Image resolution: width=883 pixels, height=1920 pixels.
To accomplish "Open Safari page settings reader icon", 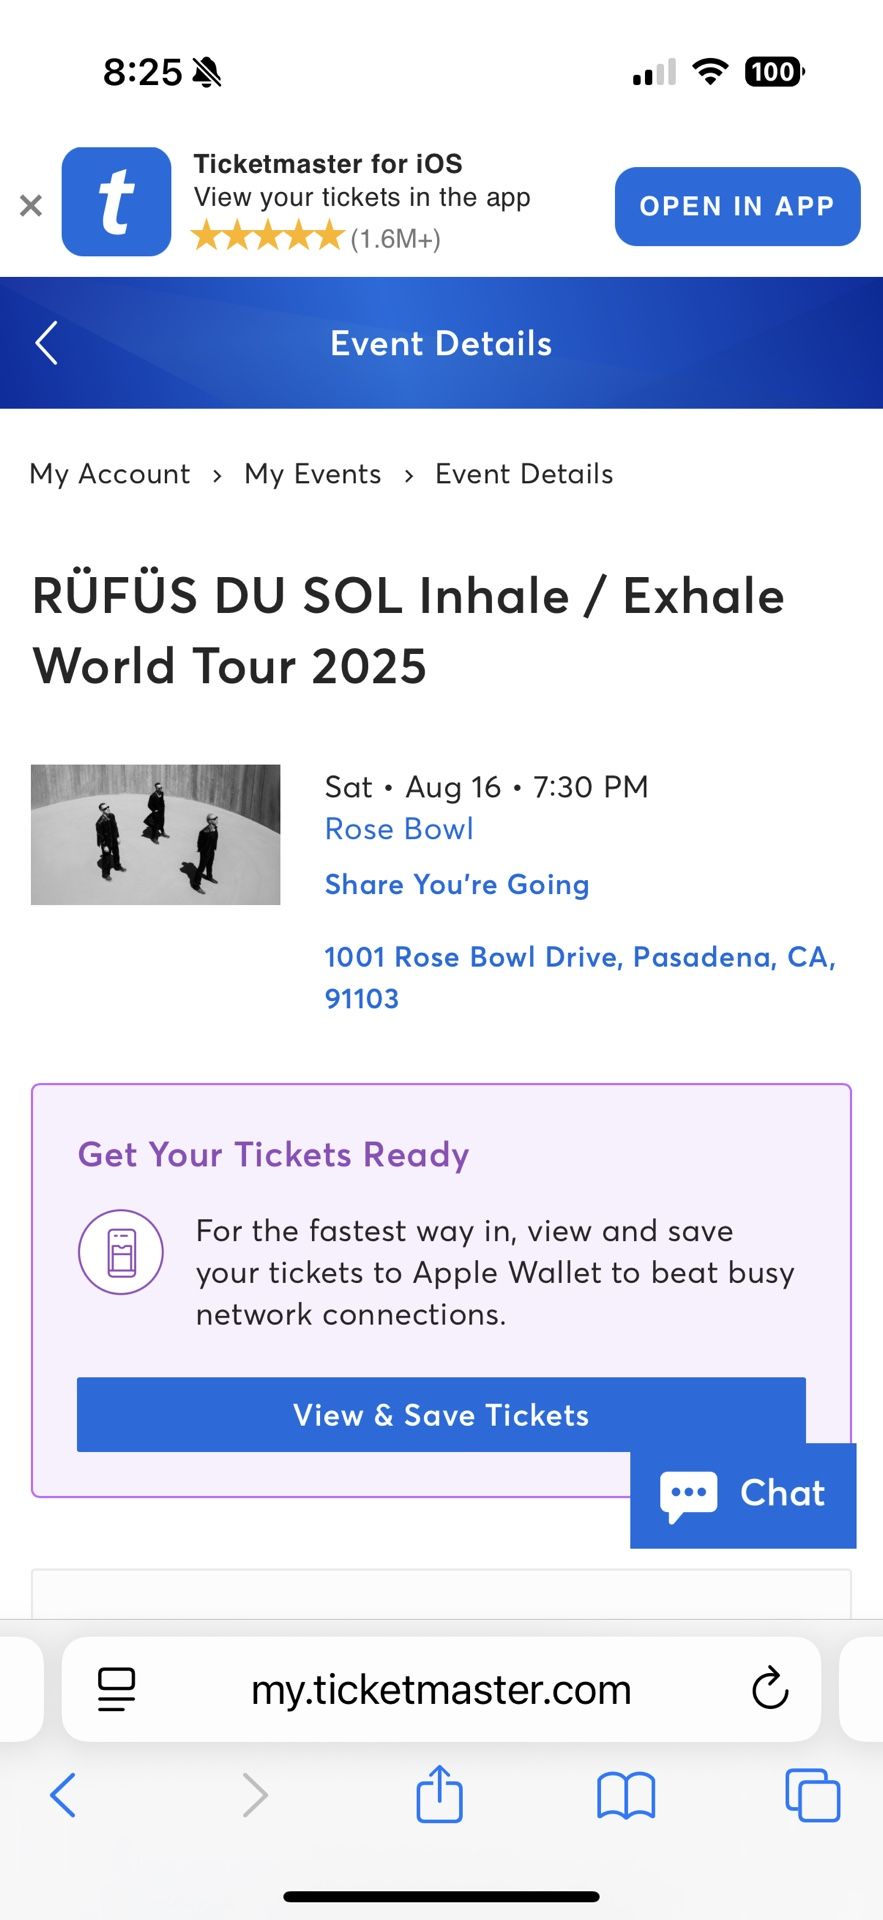I will pos(116,1690).
